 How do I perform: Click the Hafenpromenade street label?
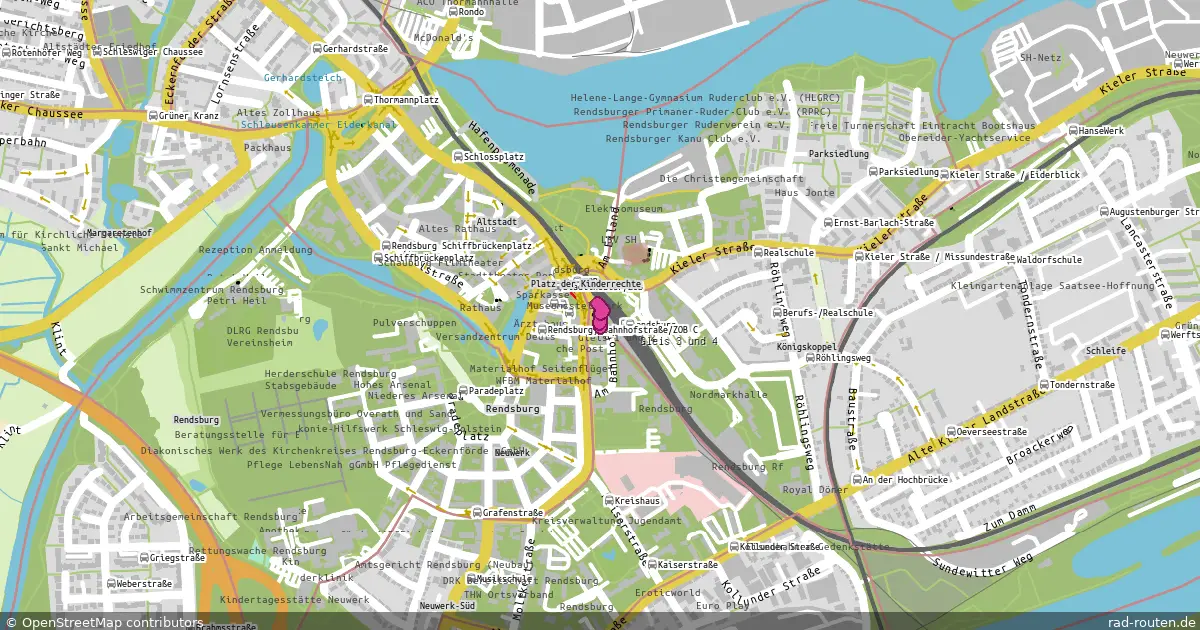point(501,158)
